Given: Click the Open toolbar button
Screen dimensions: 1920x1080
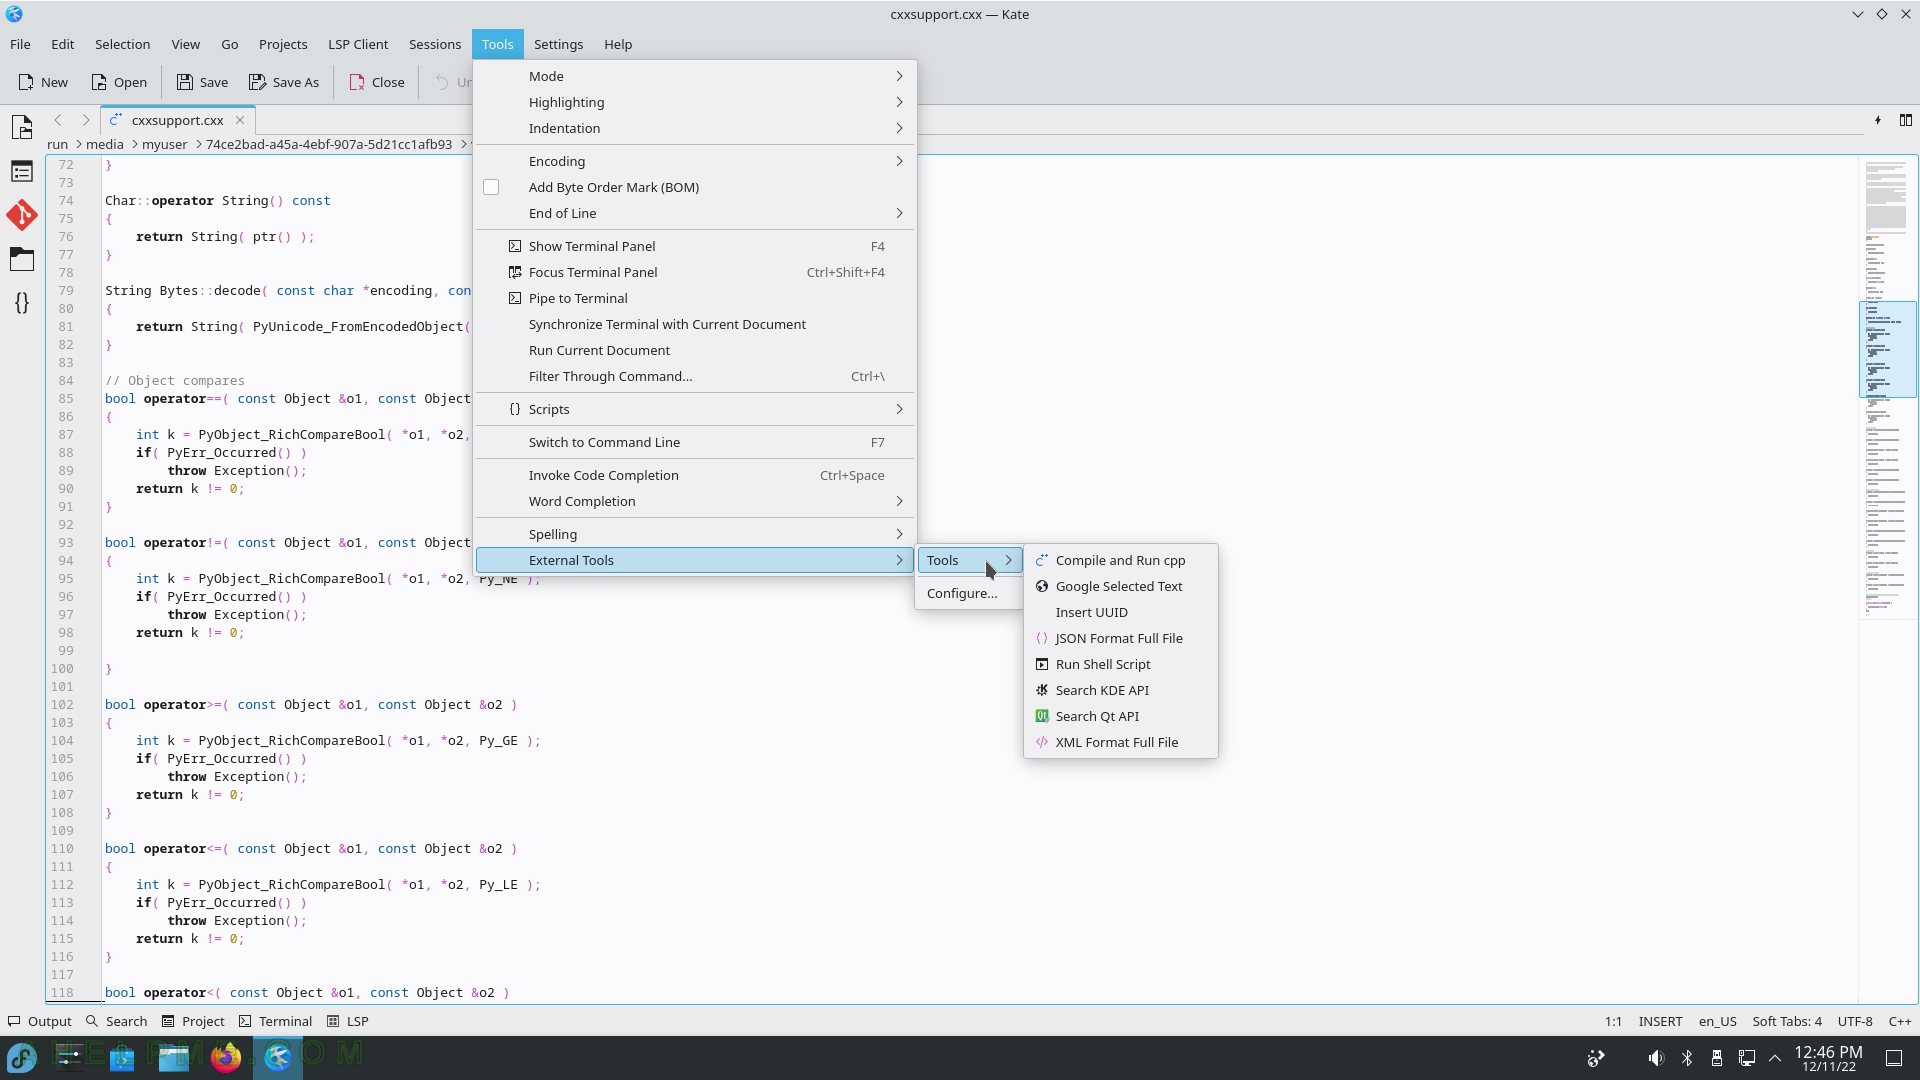Looking at the screenshot, I should click(x=119, y=82).
